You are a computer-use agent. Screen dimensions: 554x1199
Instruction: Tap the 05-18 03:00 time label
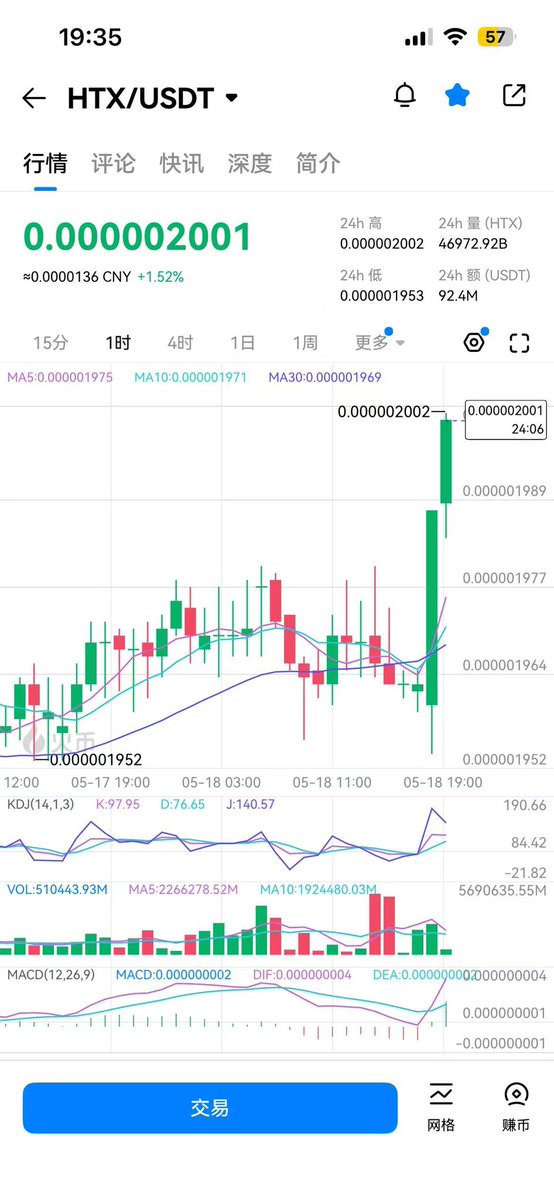point(221,783)
